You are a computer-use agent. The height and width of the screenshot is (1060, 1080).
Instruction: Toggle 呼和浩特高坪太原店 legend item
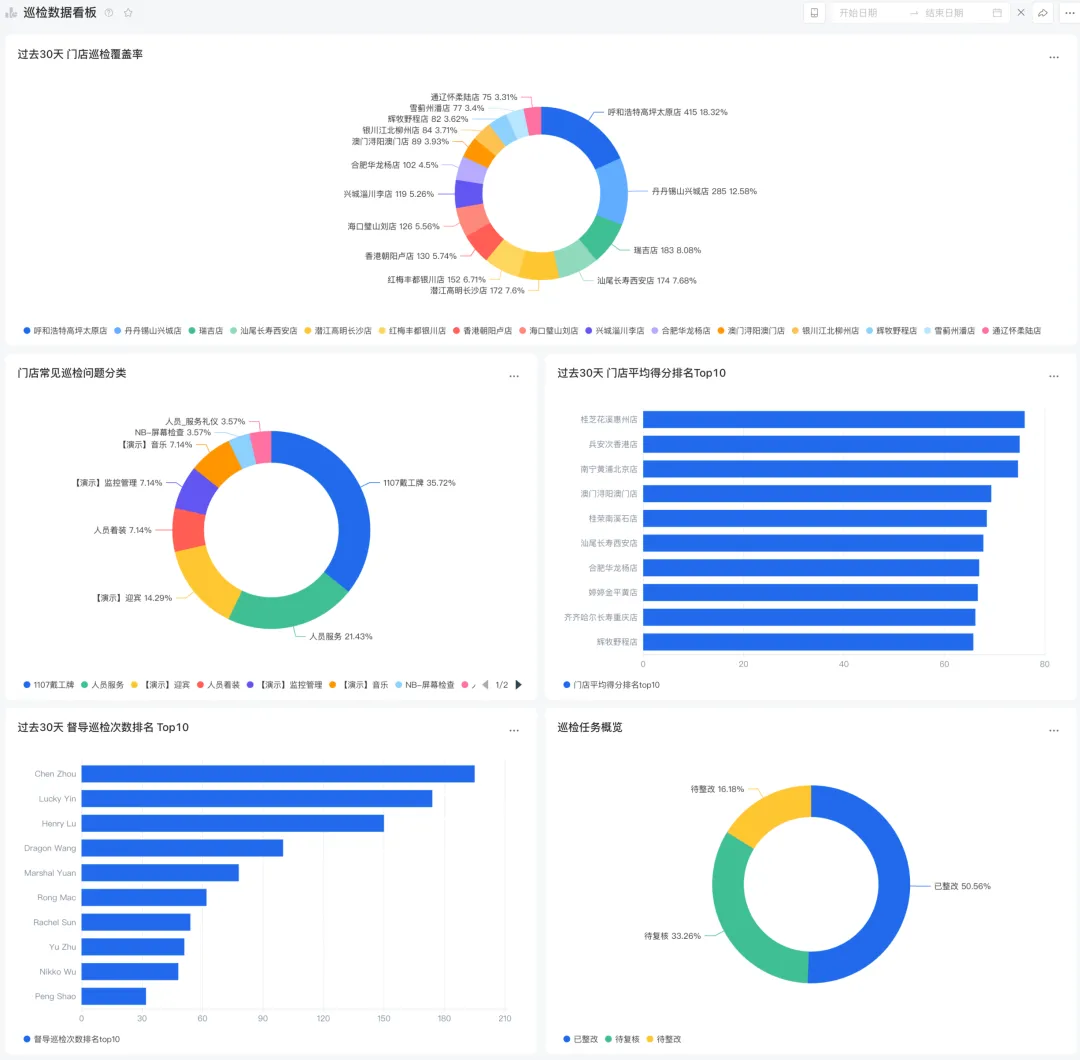65,331
